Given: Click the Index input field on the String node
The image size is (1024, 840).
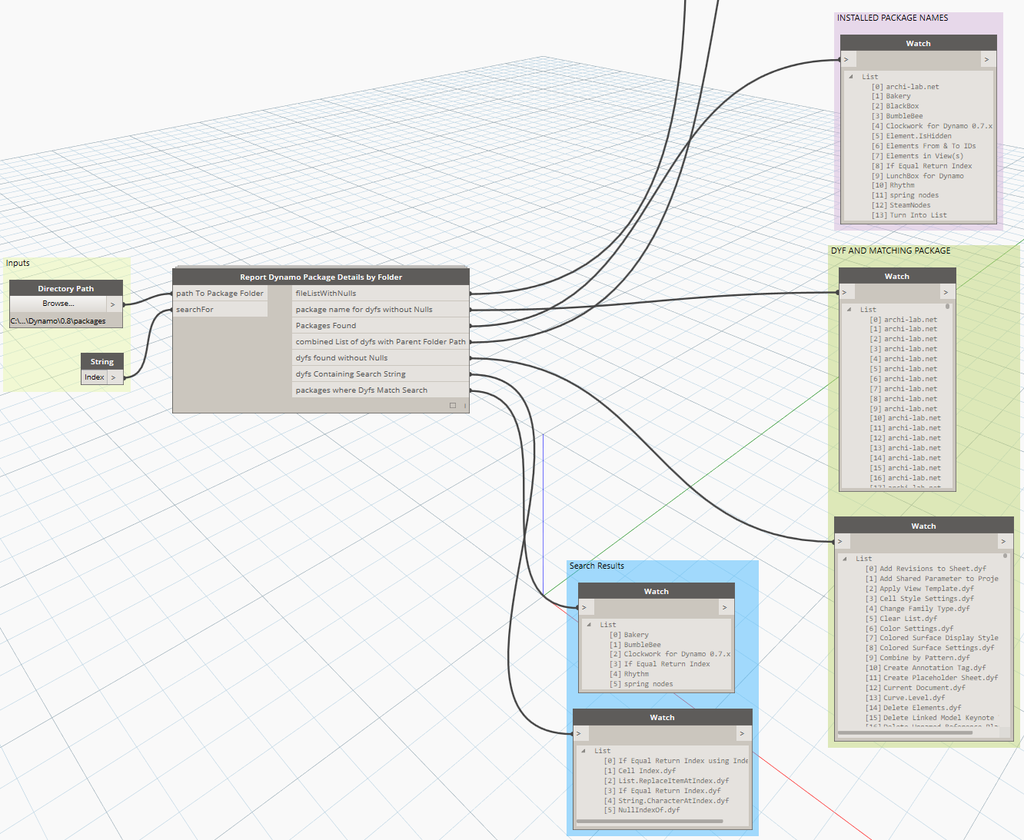Looking at the screenshot, I should 93,377.
